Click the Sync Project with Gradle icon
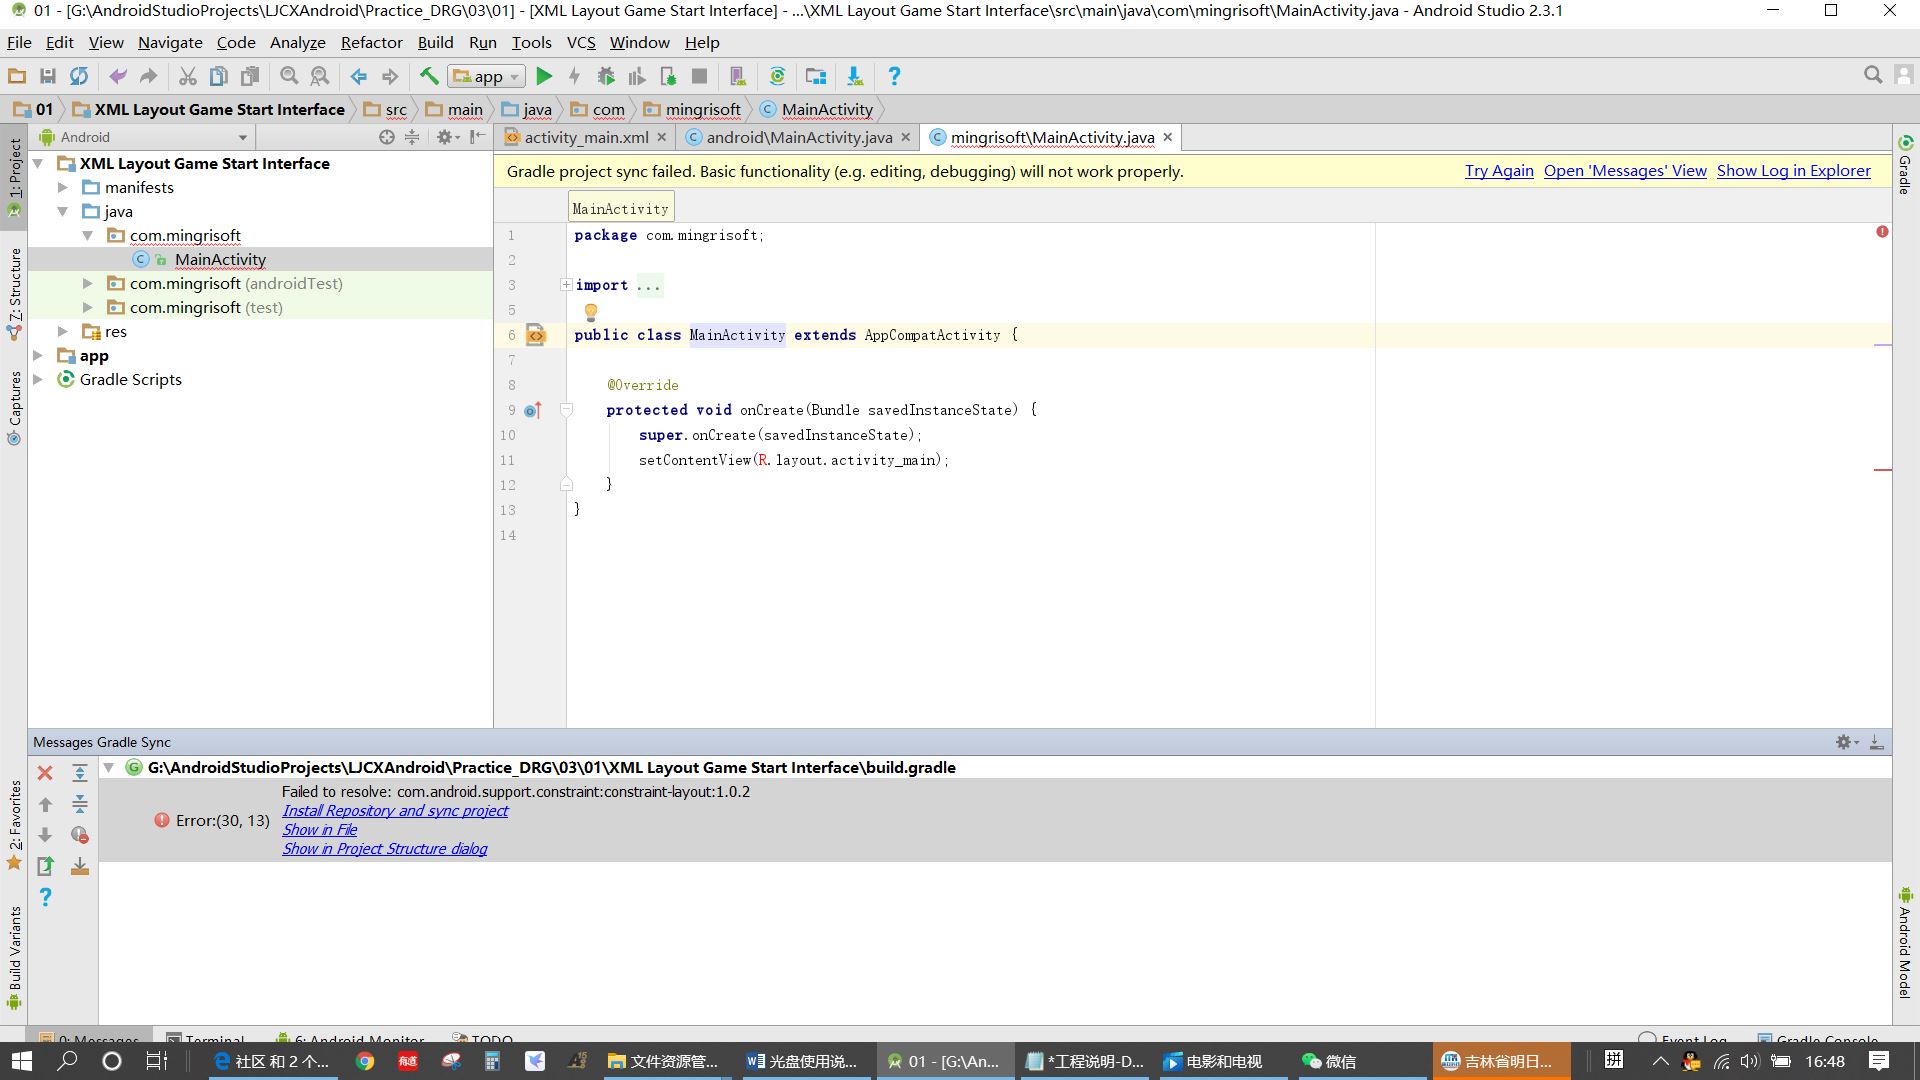The height and width of the screenshot is (1080, 1920). click(777, 76)
